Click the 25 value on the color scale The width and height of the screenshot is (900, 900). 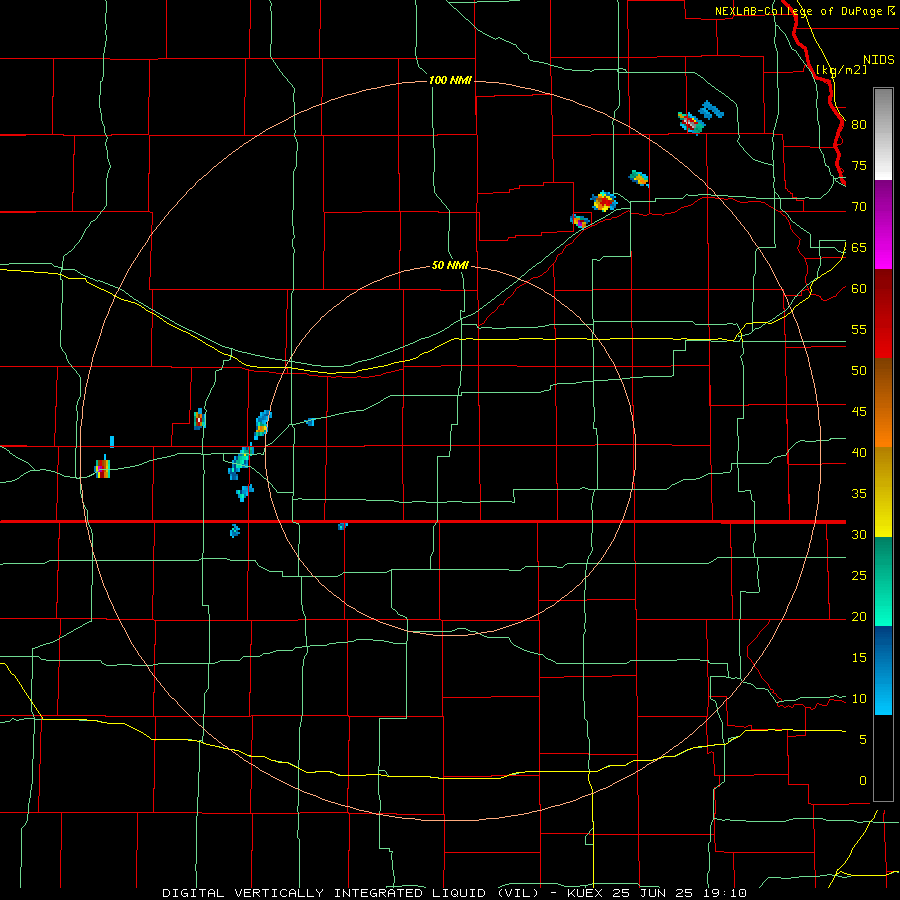pos(859,575)
